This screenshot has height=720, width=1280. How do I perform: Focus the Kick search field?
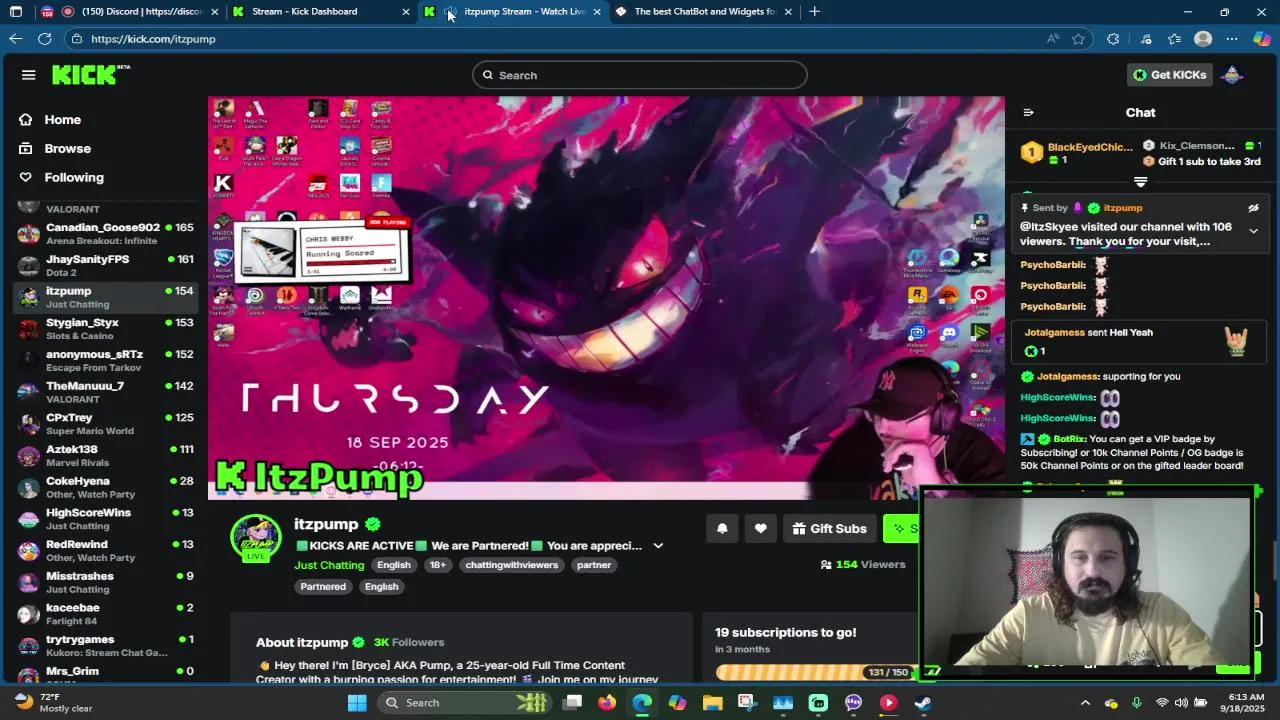[x=640, y=75]
